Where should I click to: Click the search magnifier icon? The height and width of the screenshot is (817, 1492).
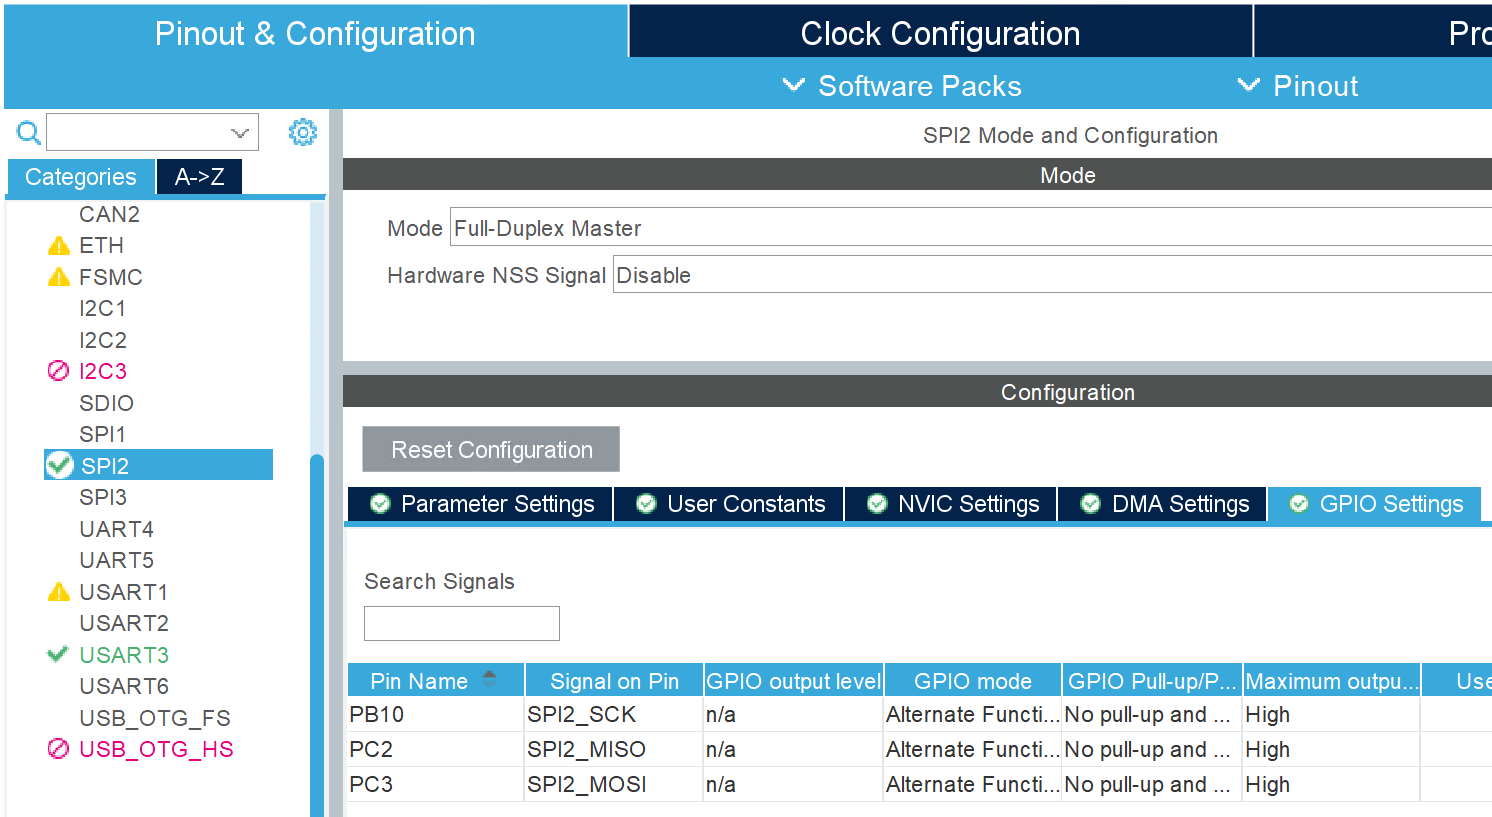click(x=29, y=132)
